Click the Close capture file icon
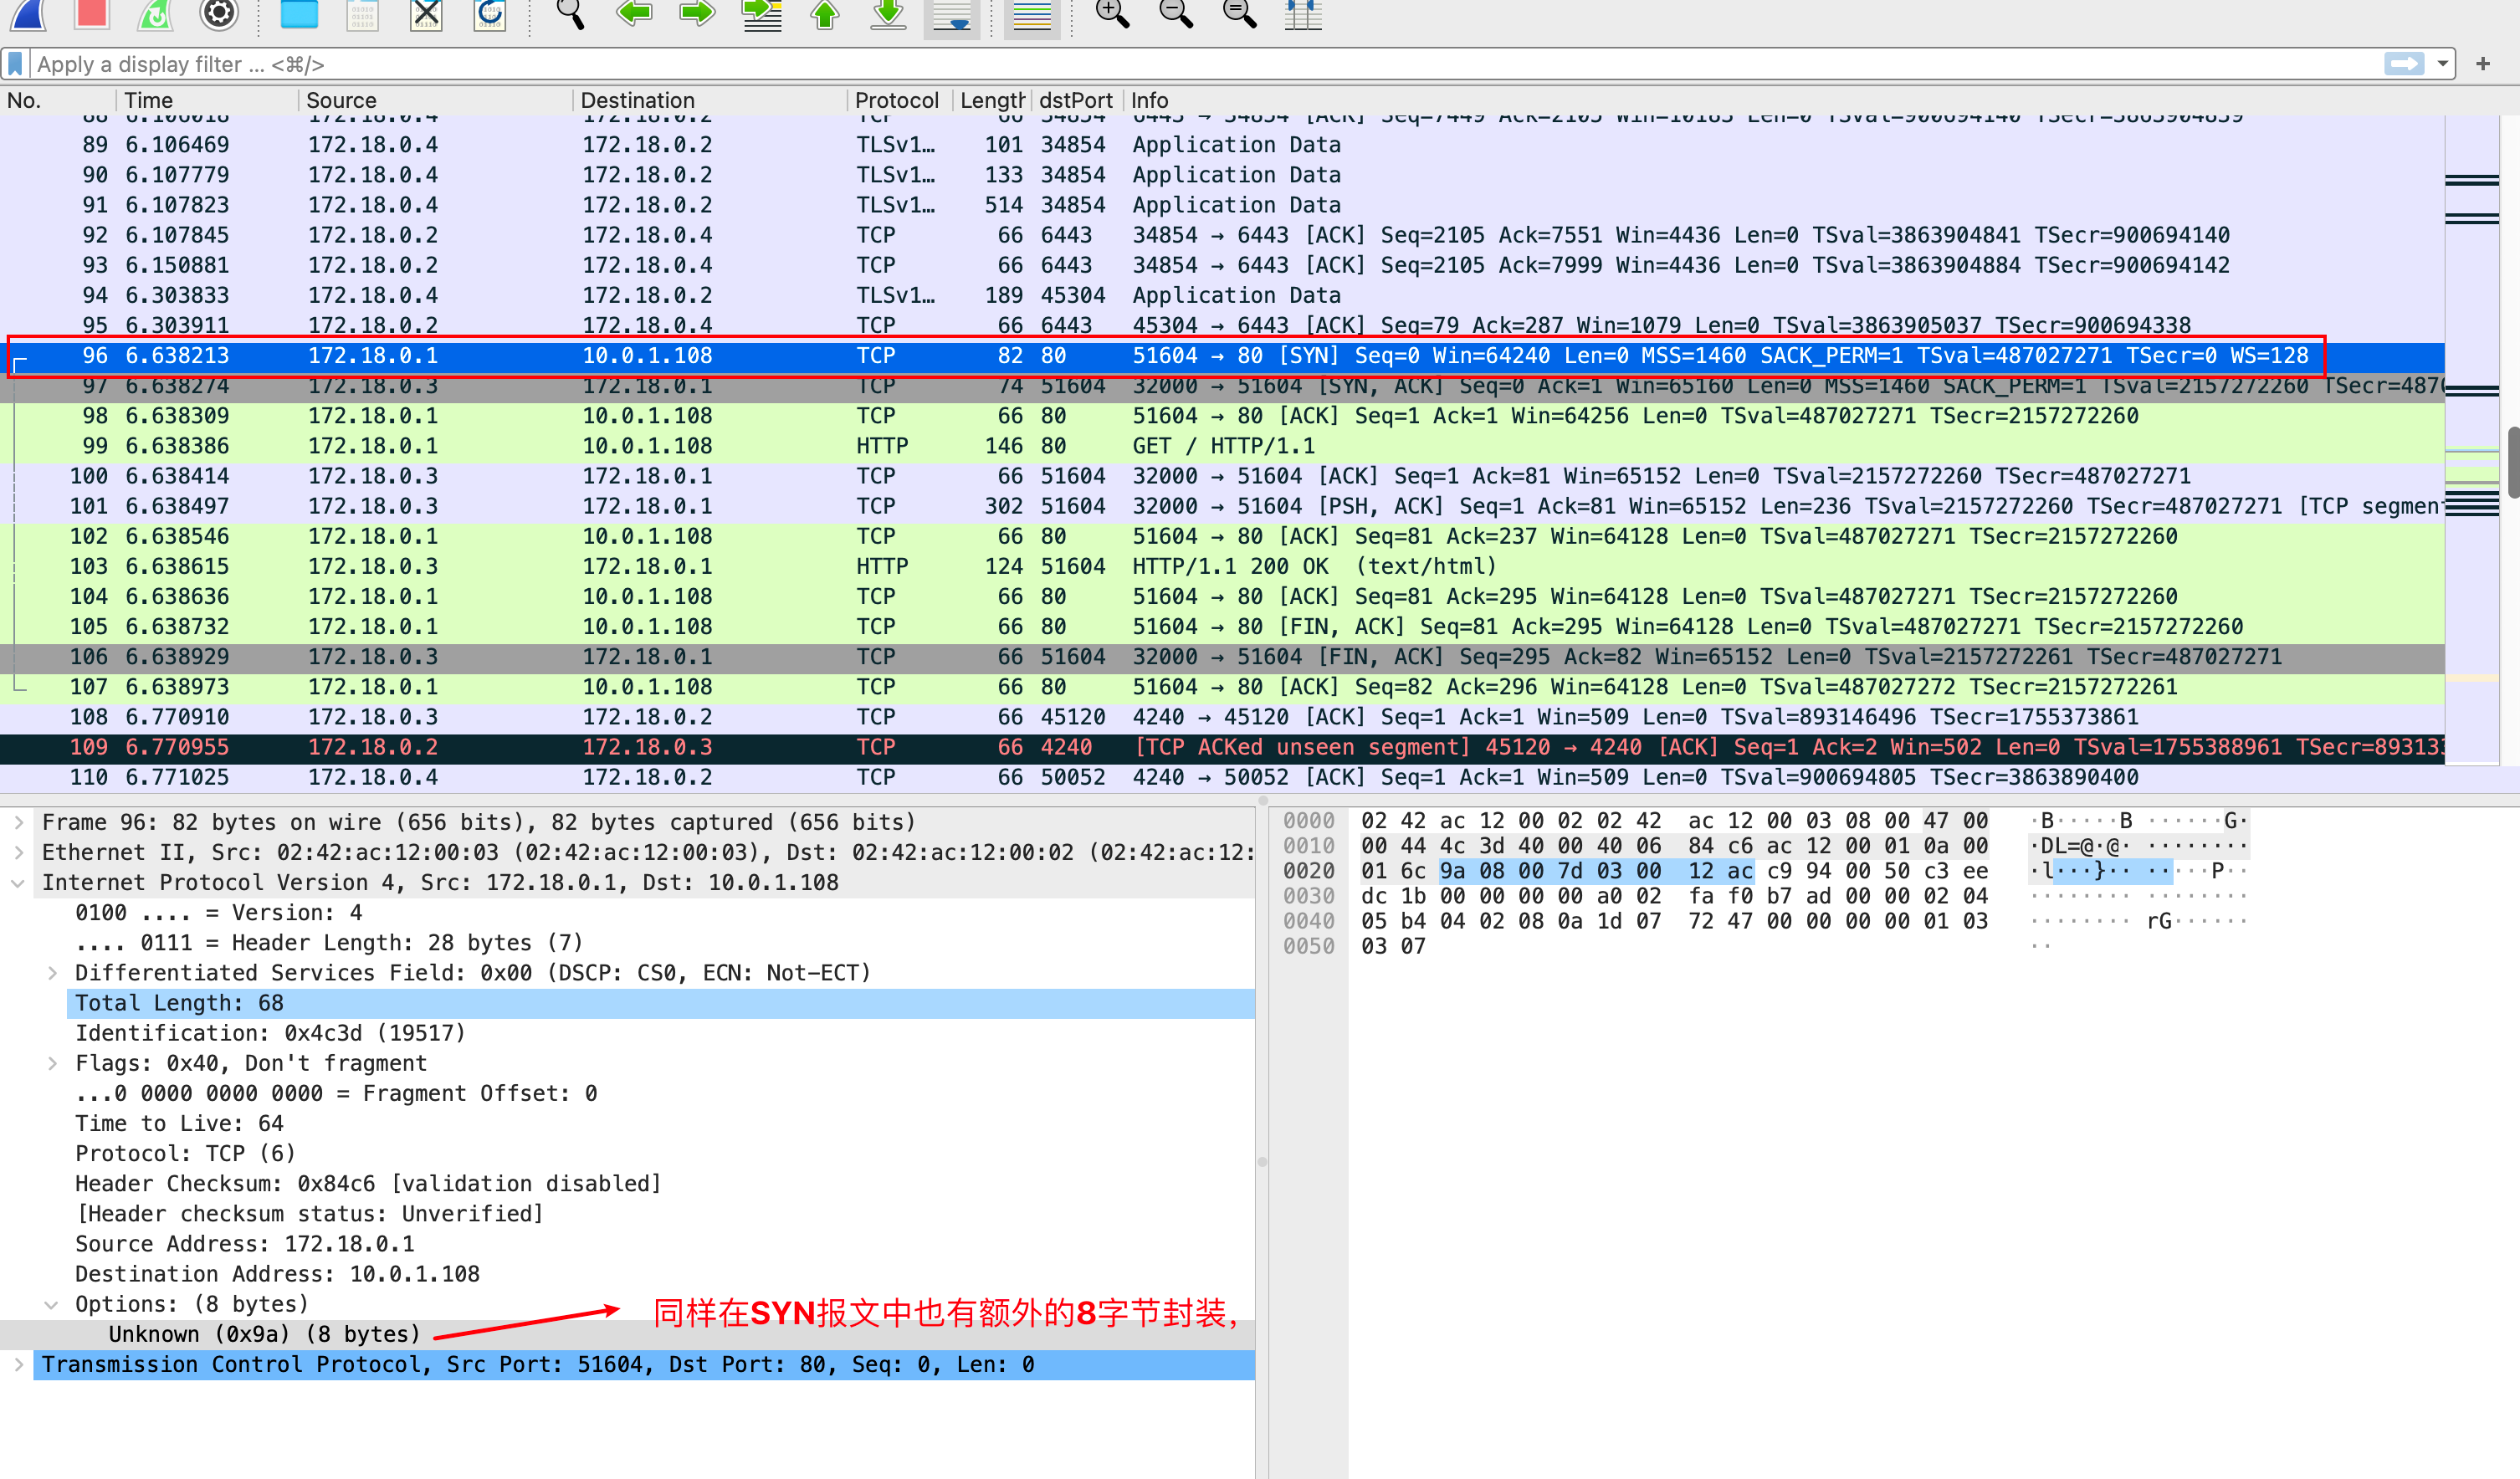The image size is (2520, 1479). click(427, 13)
